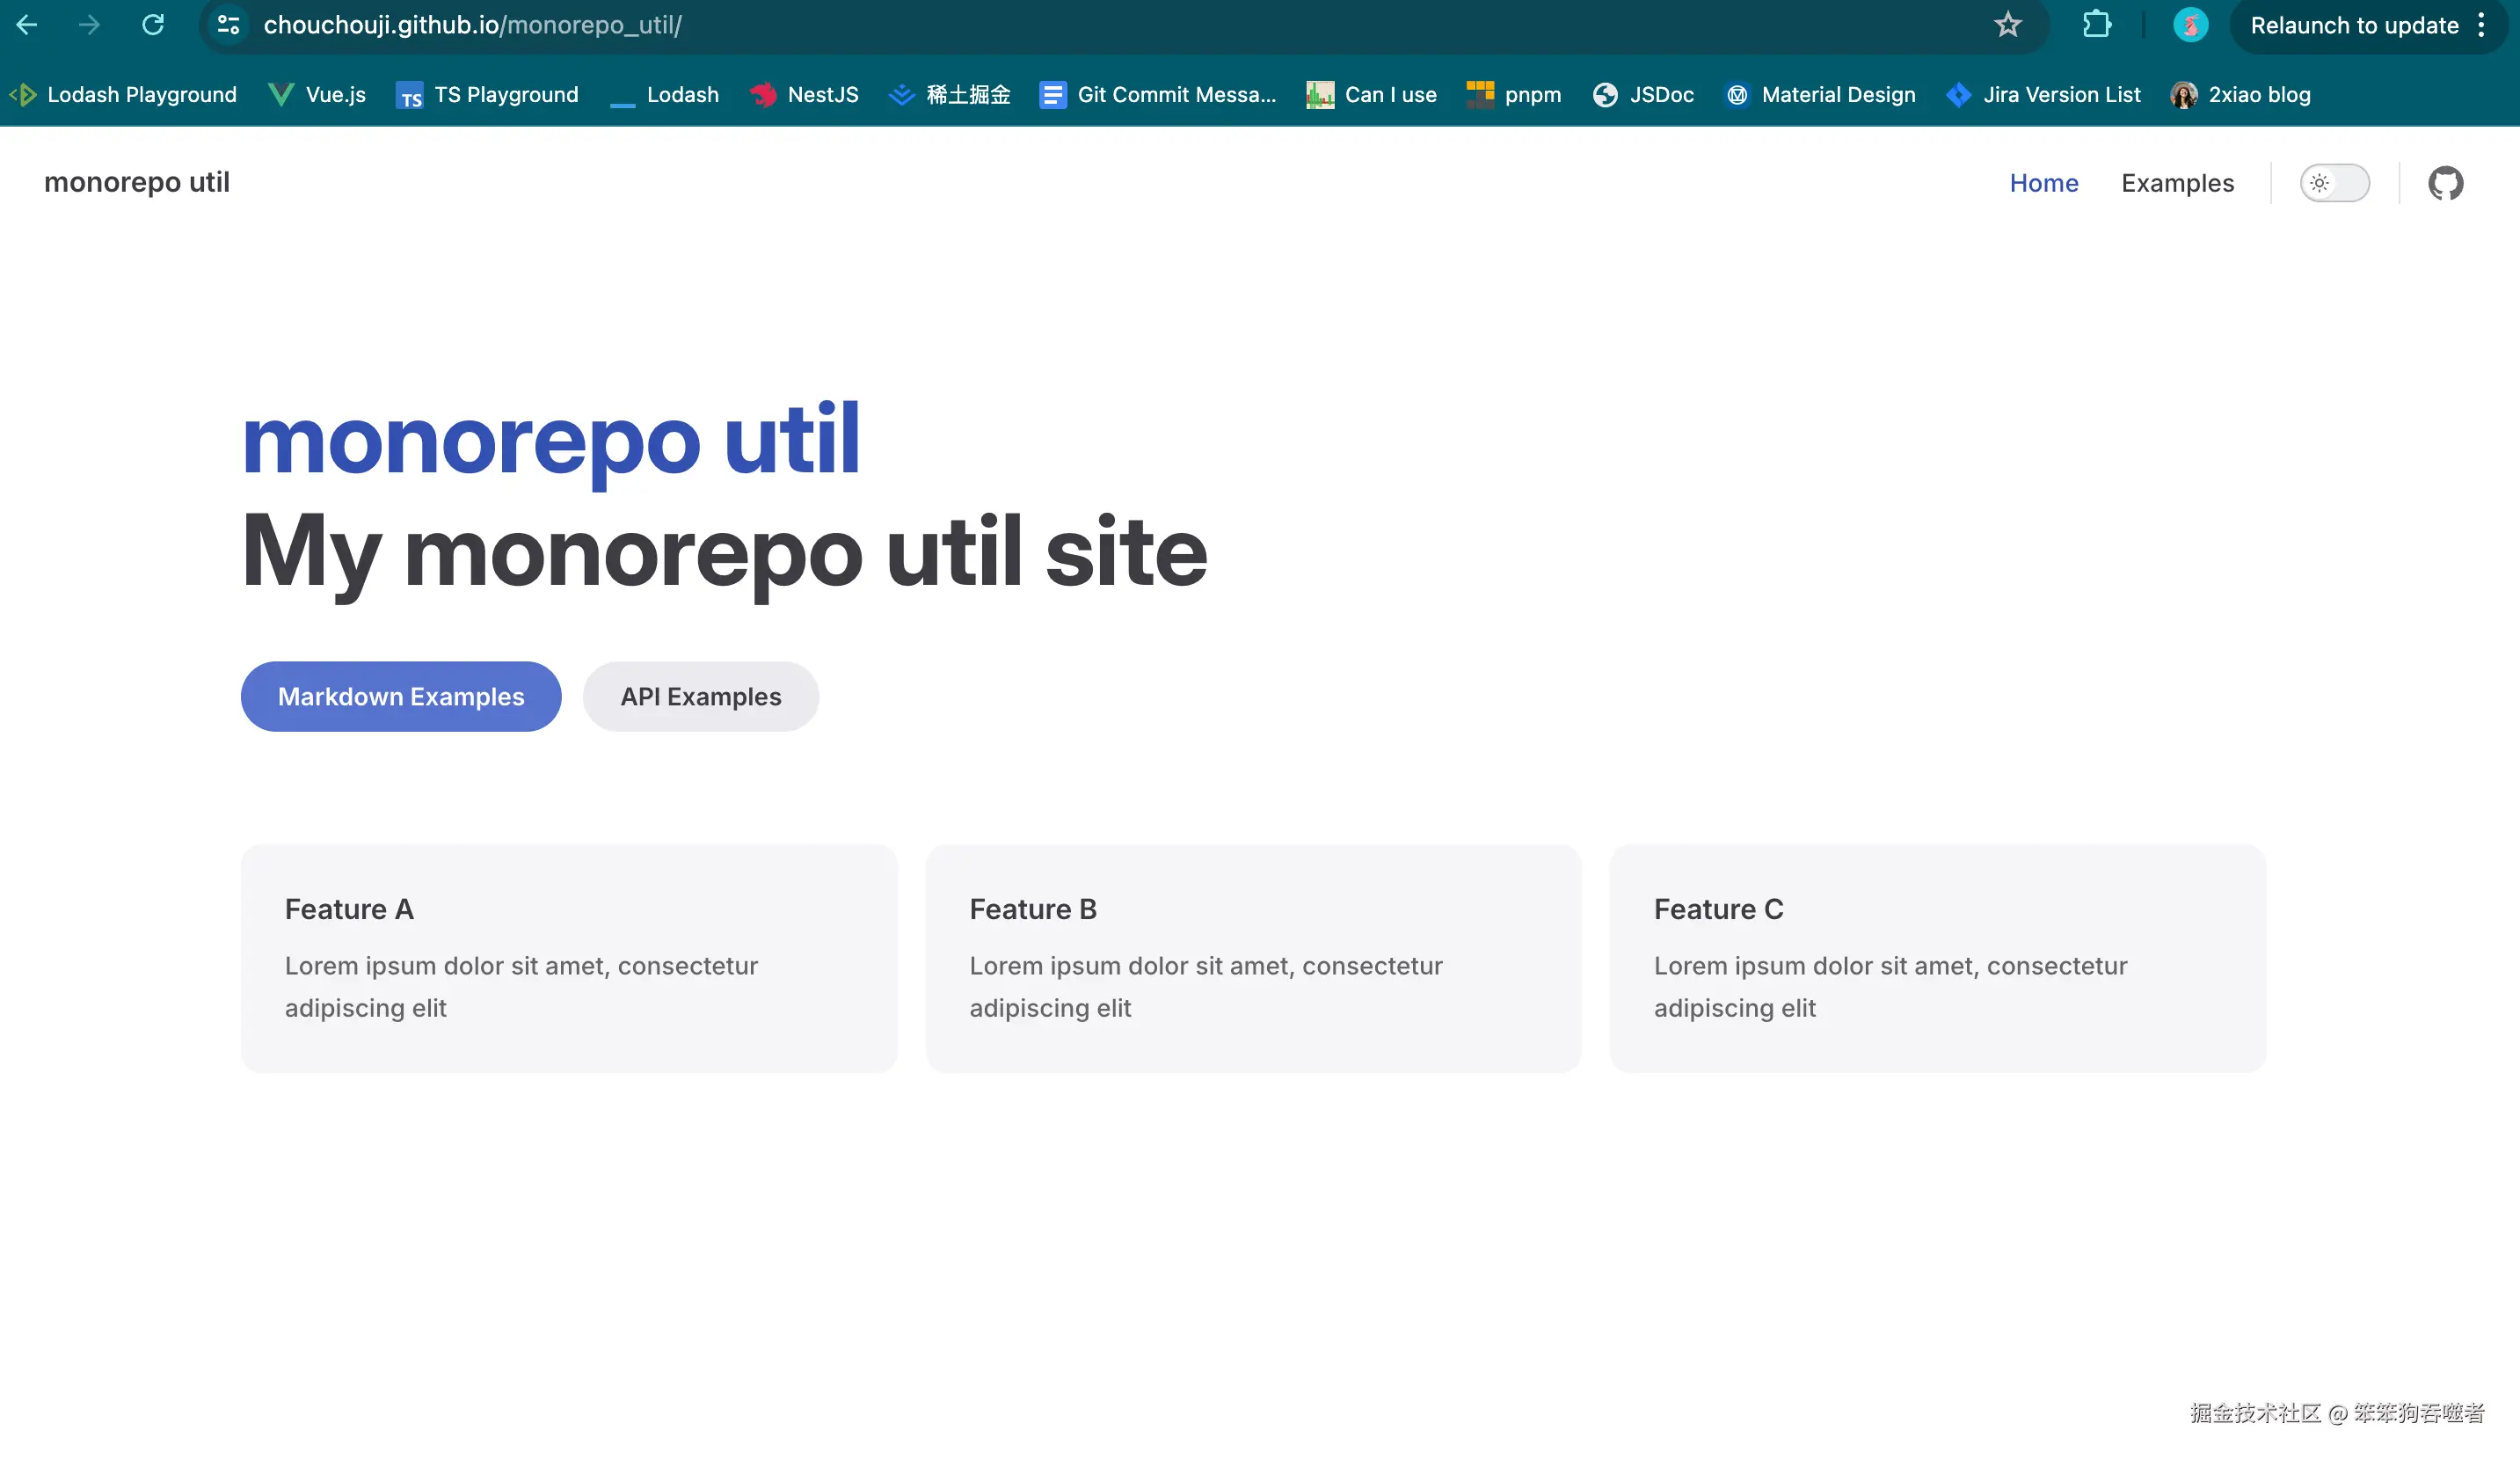Bookmark this page with star icon
2520x1460 pixels.
coord(2007,25)
